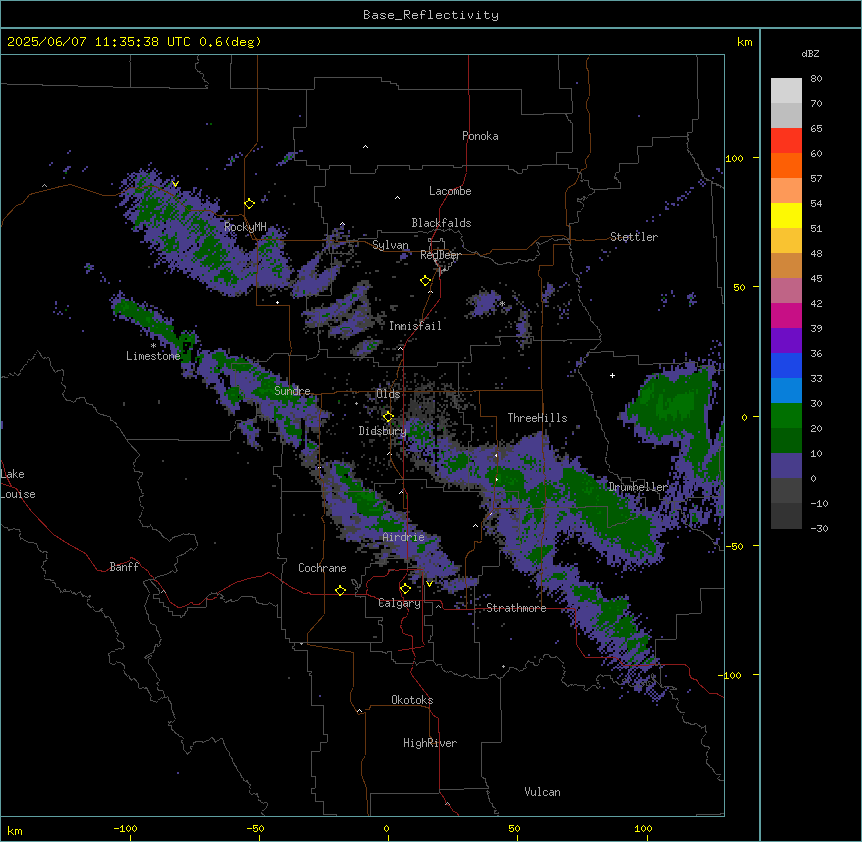Click the -50 tick on the bottom axis

coord(255,828)
